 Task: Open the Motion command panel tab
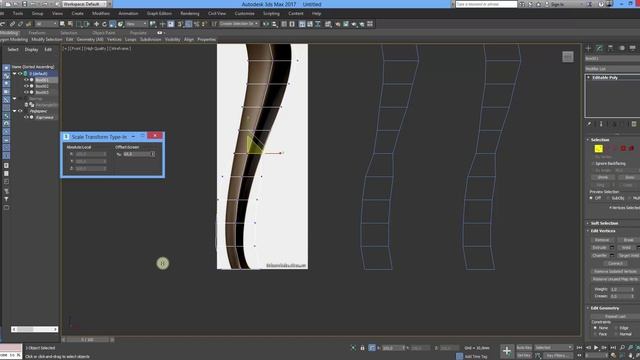[621, 48]
